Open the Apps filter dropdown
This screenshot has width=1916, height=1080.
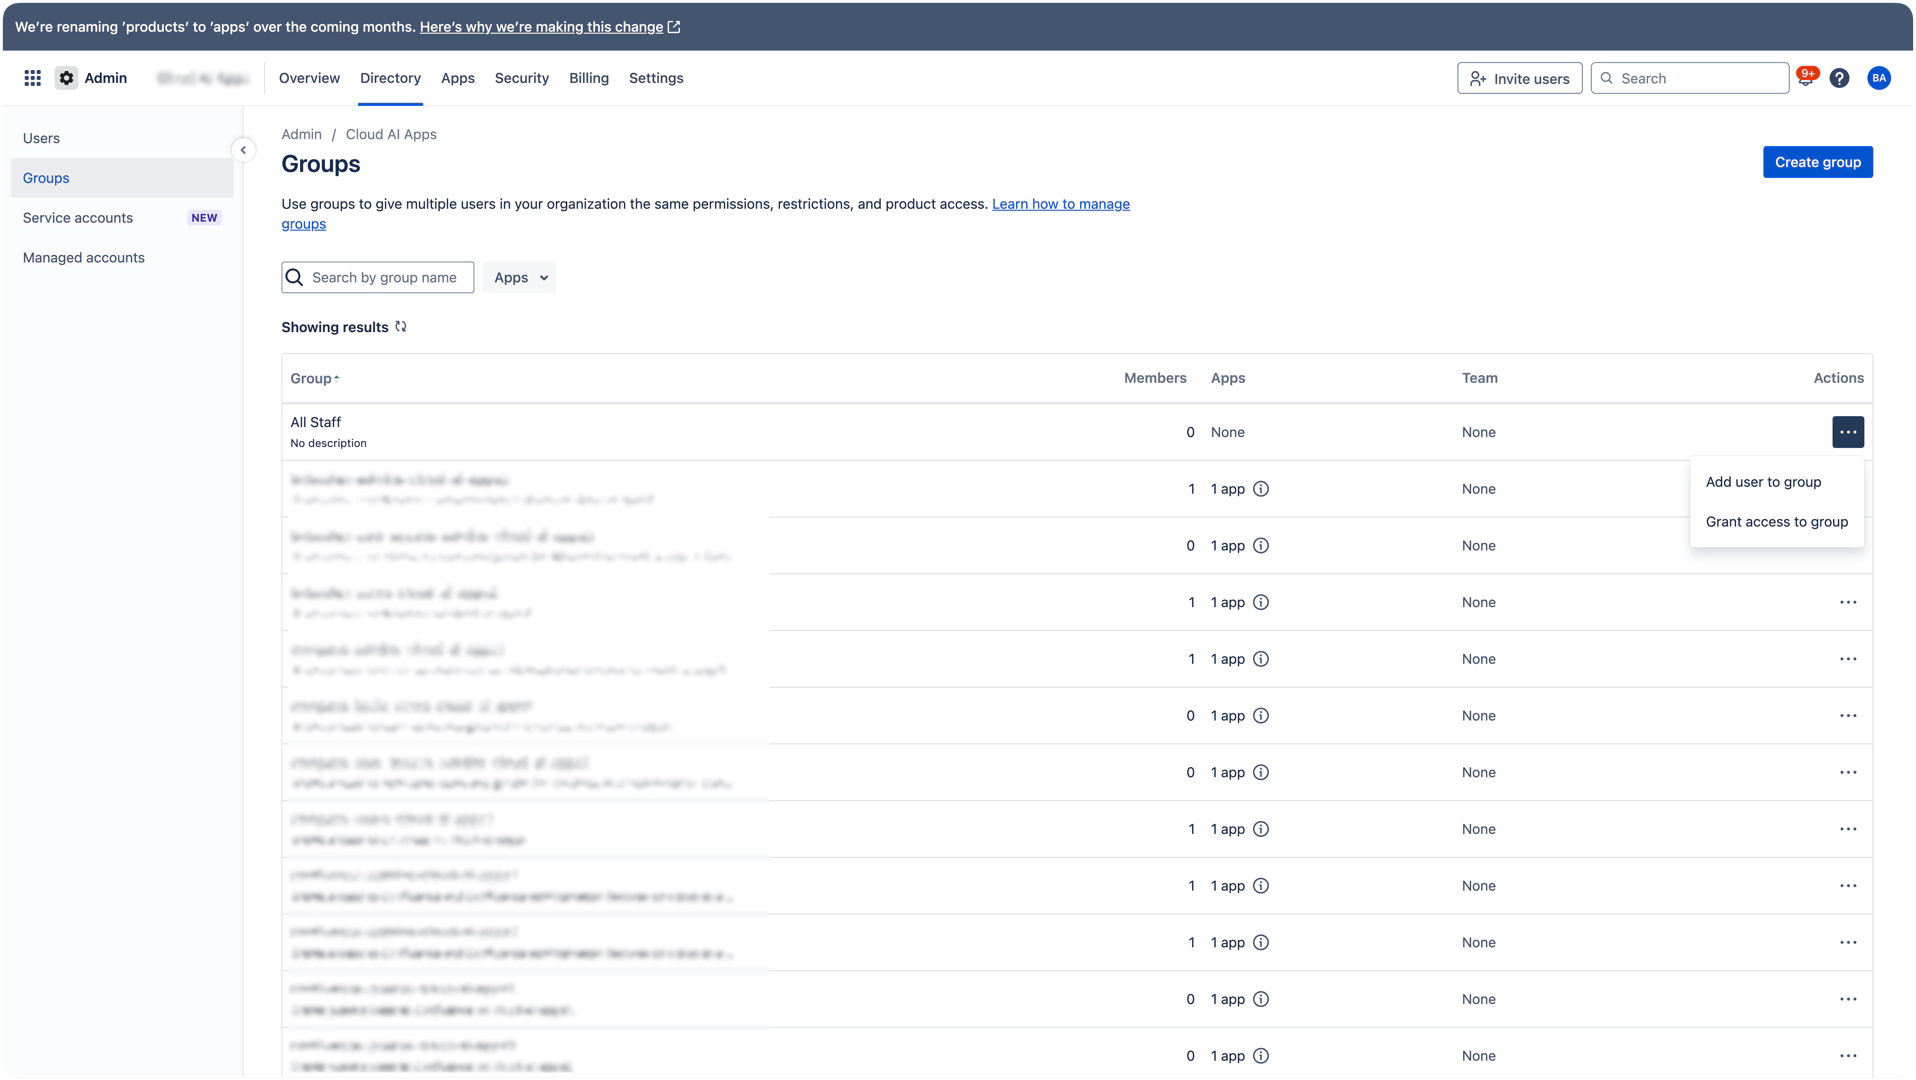[519, 277]
